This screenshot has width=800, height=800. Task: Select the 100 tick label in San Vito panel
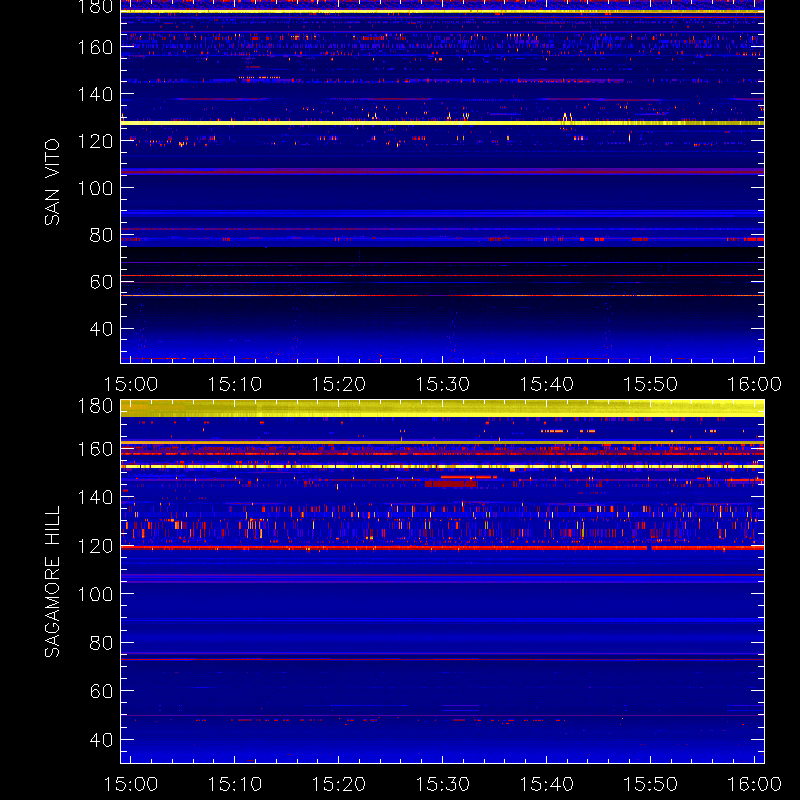point(95,188)
